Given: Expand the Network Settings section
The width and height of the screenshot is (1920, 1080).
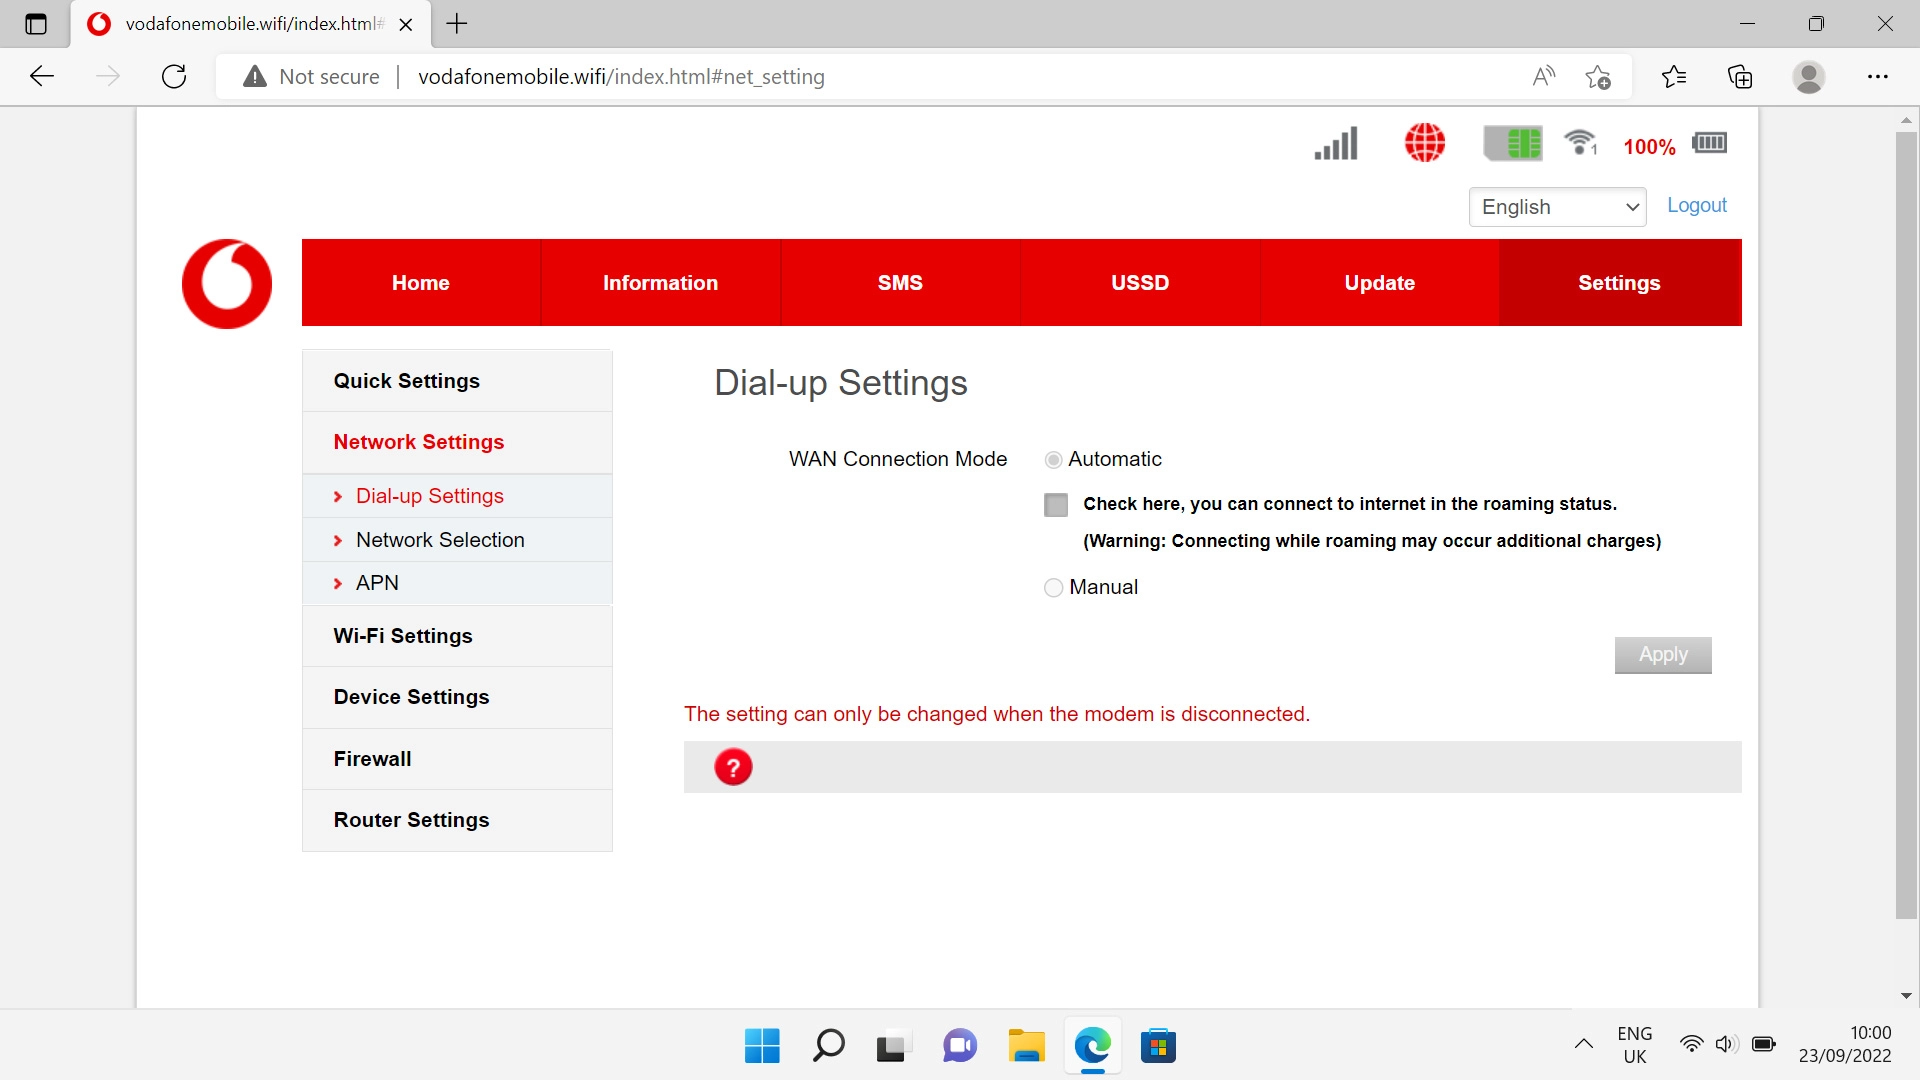Looking at the screenshot, I should pyautogui.click(x=418, y=442).
